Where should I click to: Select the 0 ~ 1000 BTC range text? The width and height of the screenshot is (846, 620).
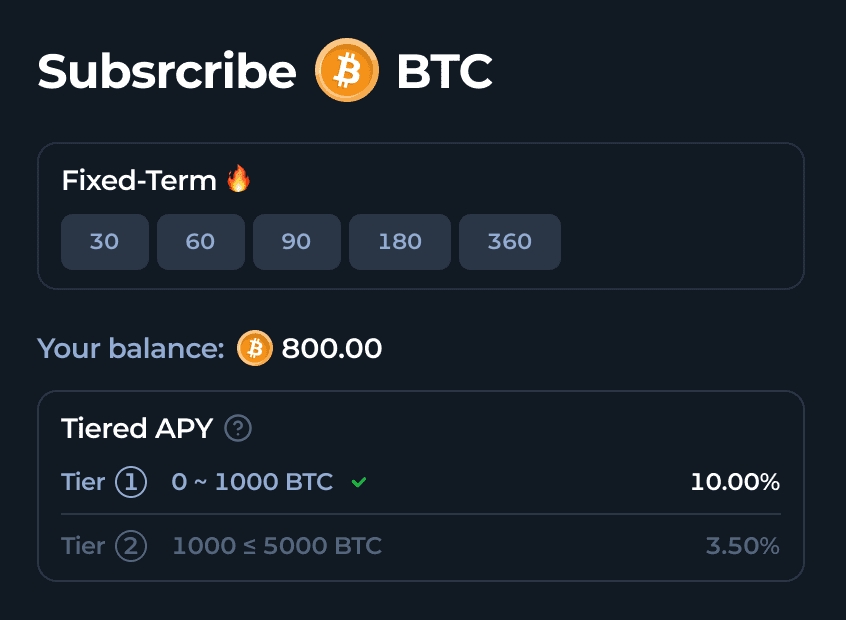252,482
